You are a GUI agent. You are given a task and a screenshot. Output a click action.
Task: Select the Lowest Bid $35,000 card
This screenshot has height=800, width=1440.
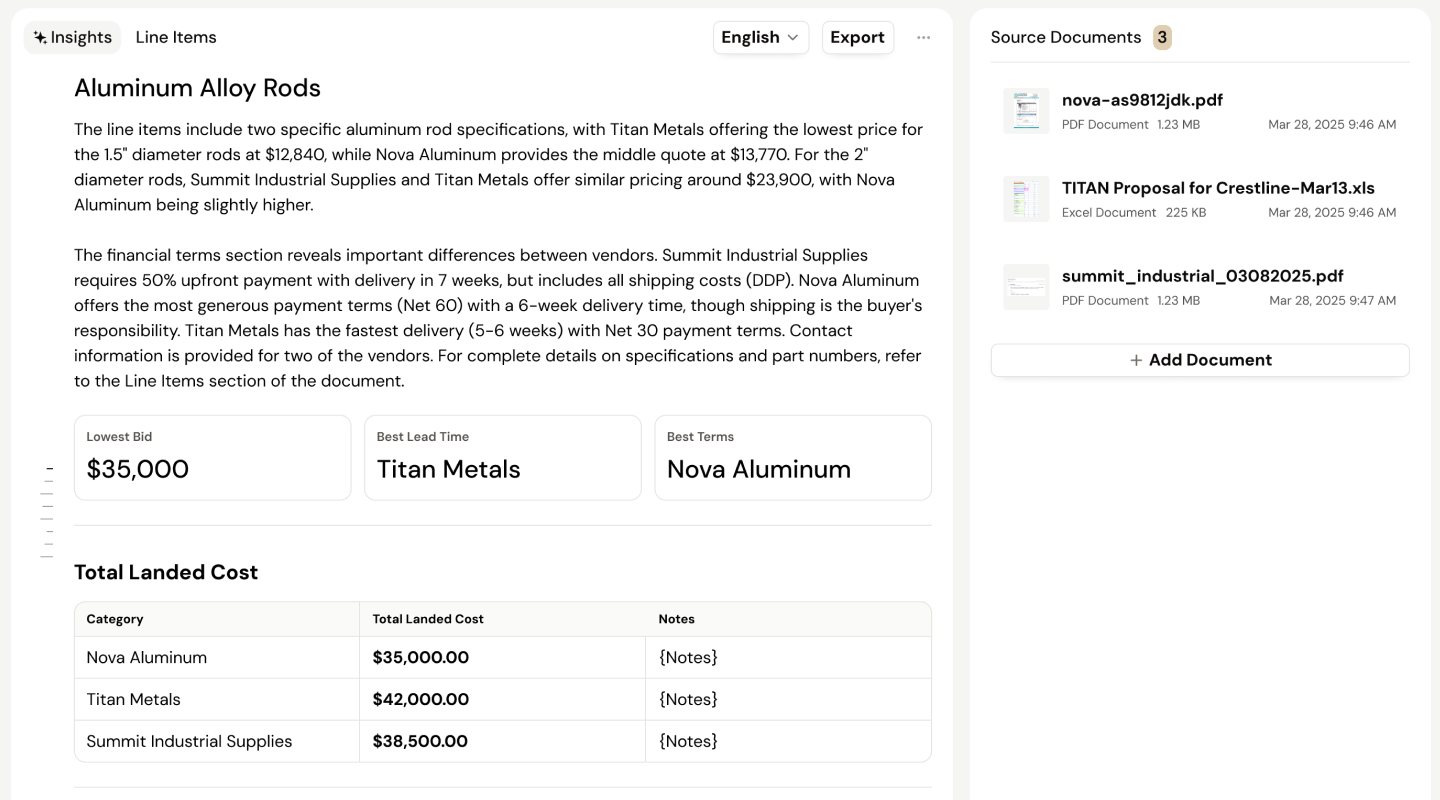click(x=212, y=458)
